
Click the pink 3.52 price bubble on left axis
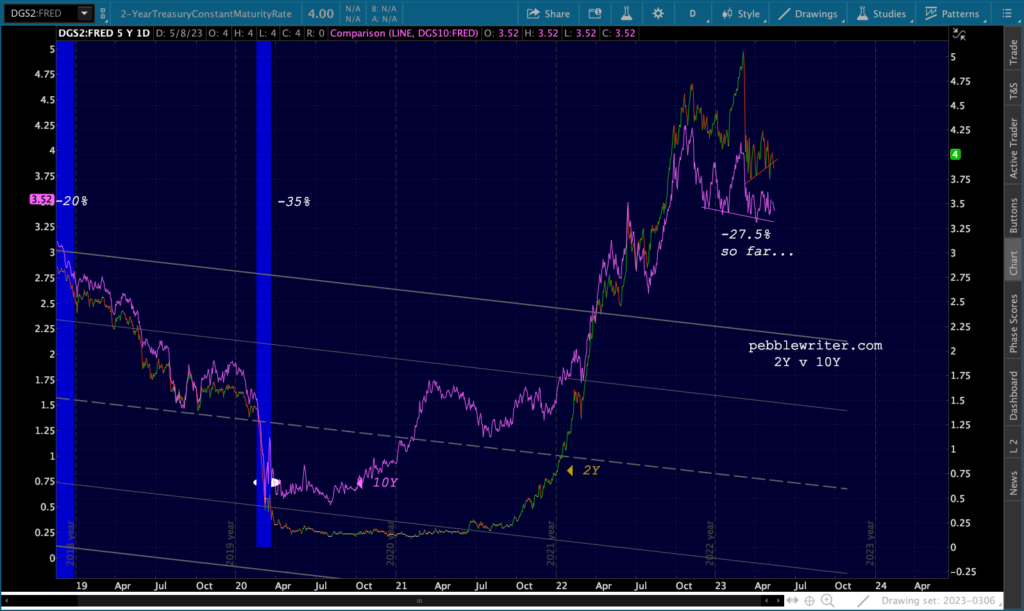[41, 200]
